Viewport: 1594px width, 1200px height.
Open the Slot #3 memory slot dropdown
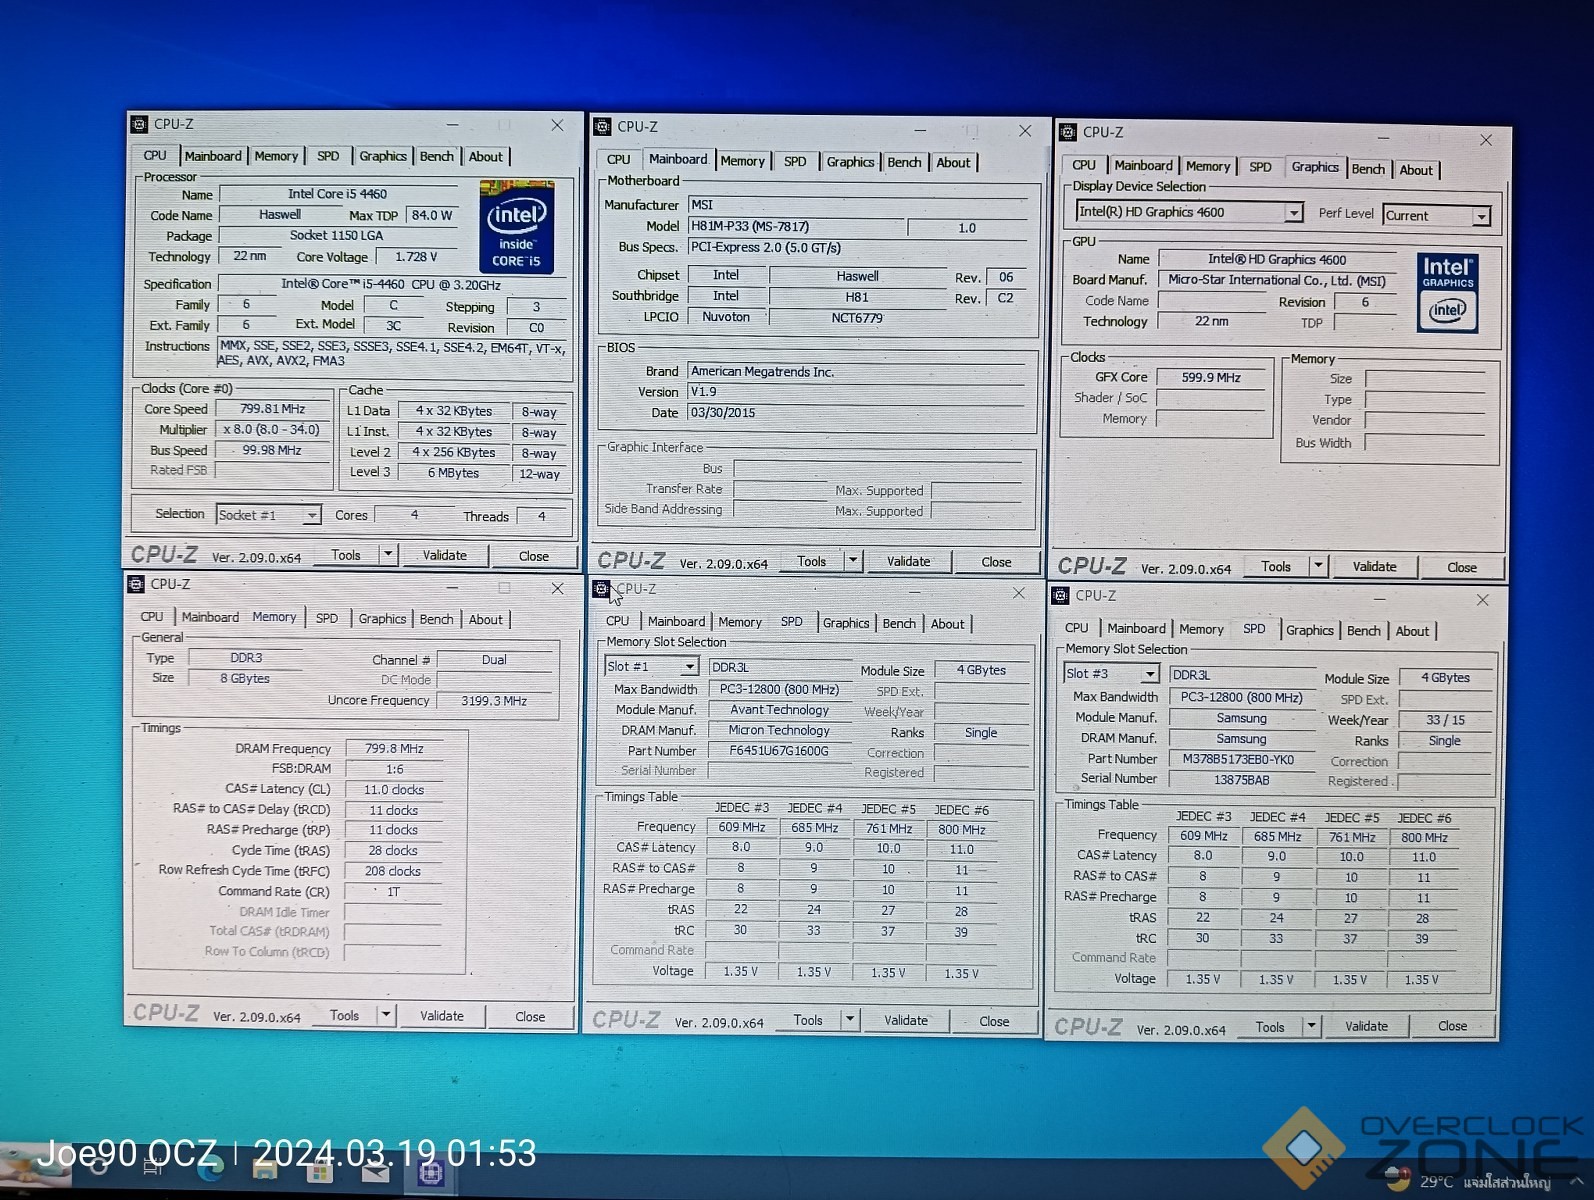click(1150, 674)
